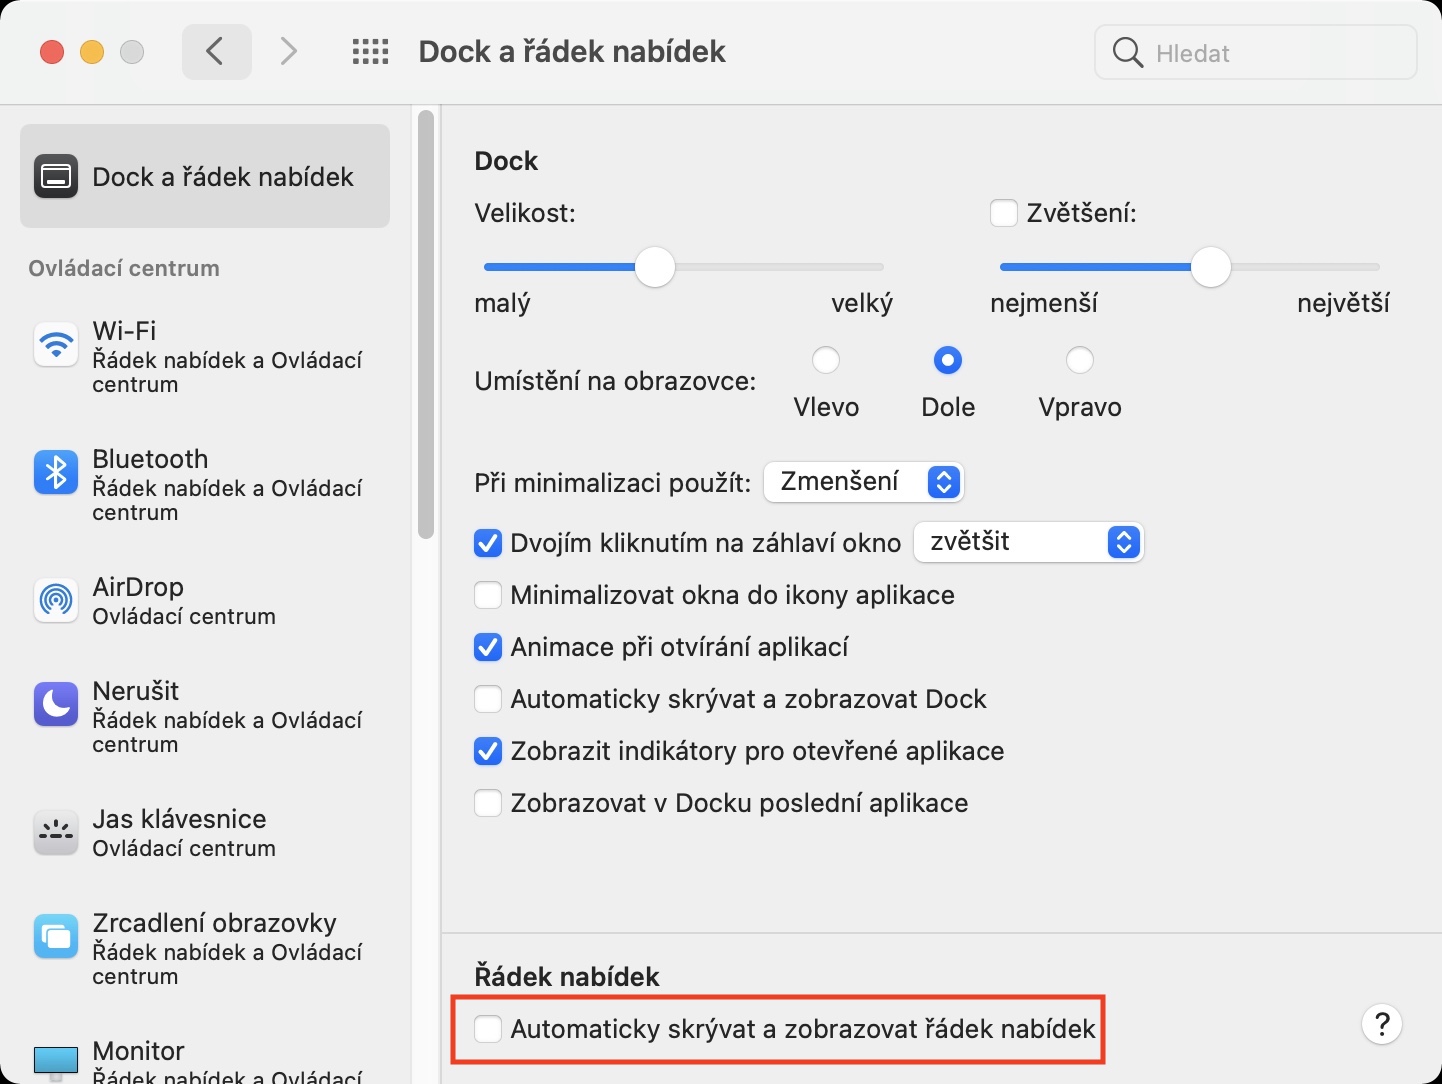This screenshot has height=1084, width=1442.
Task: Select the Bluetooth icon in sidebar
Action: (x=56, y=473)
